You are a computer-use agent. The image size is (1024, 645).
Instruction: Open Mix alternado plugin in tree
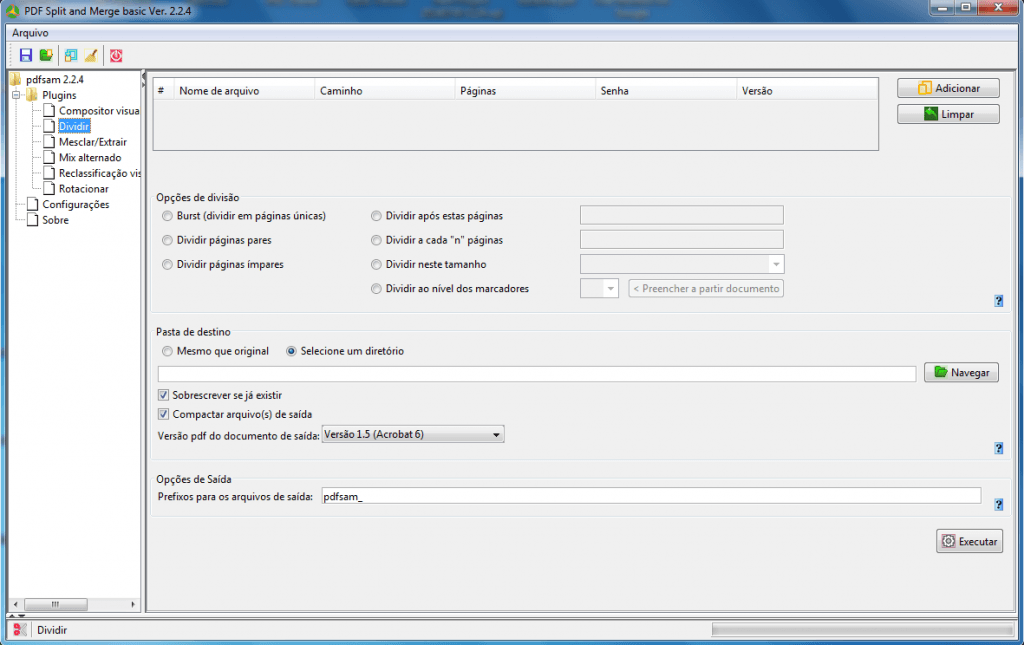point(90,158)
